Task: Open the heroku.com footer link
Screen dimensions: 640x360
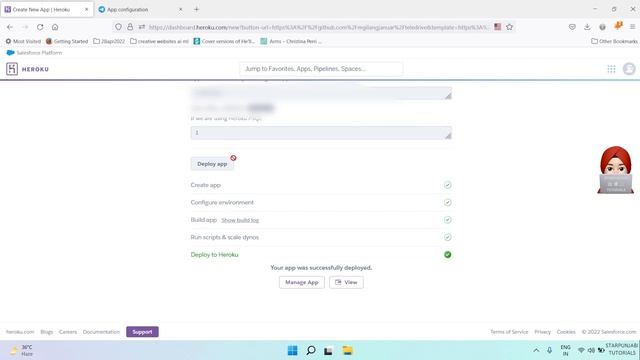Action: [20, 332]
